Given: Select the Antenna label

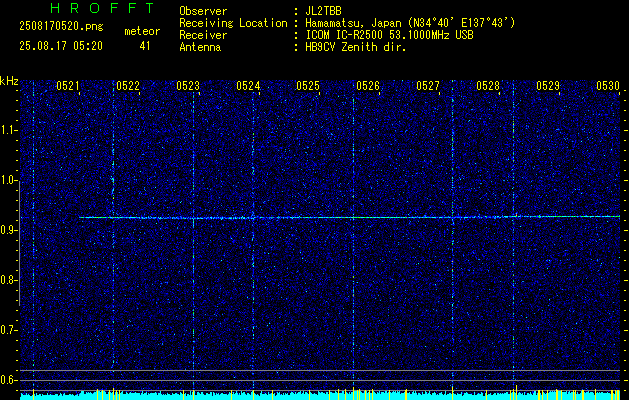Looking at the screenshot, I should coord(200,47).
